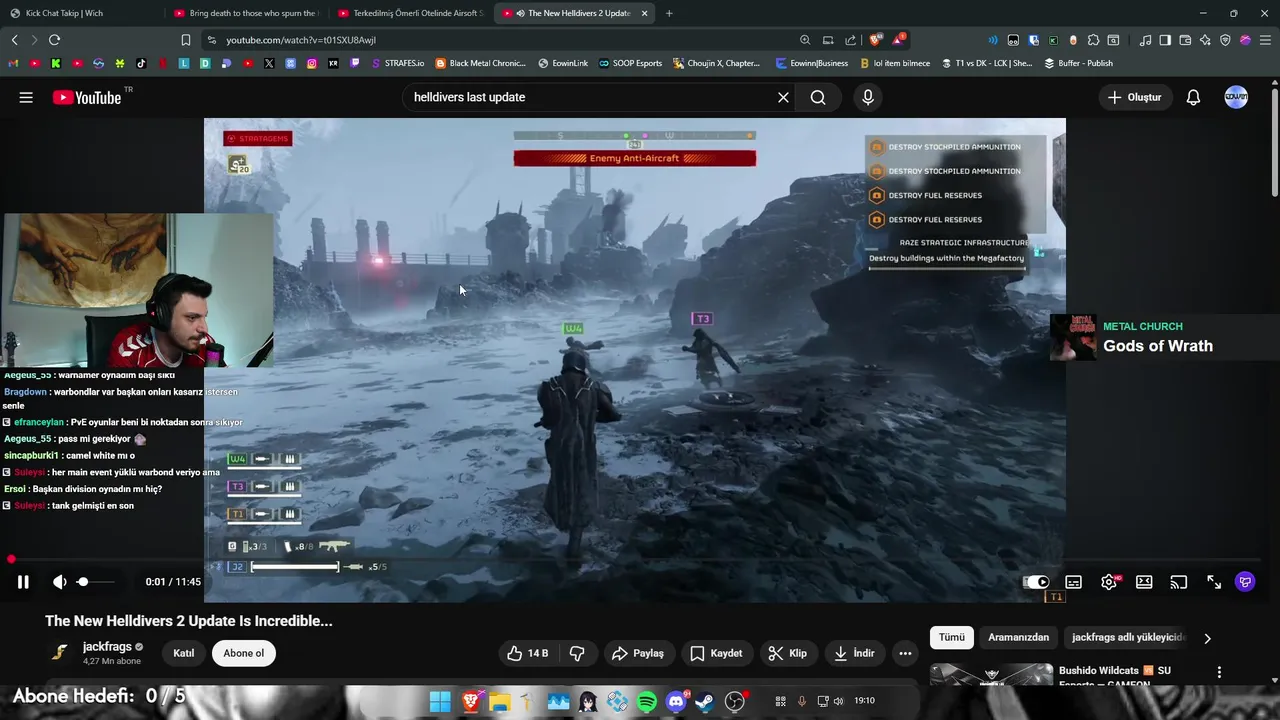The height and width of the screenshot is (720, 1280).
Task: Reload the page with refresh icon
Action: click(x=54, y=40)
